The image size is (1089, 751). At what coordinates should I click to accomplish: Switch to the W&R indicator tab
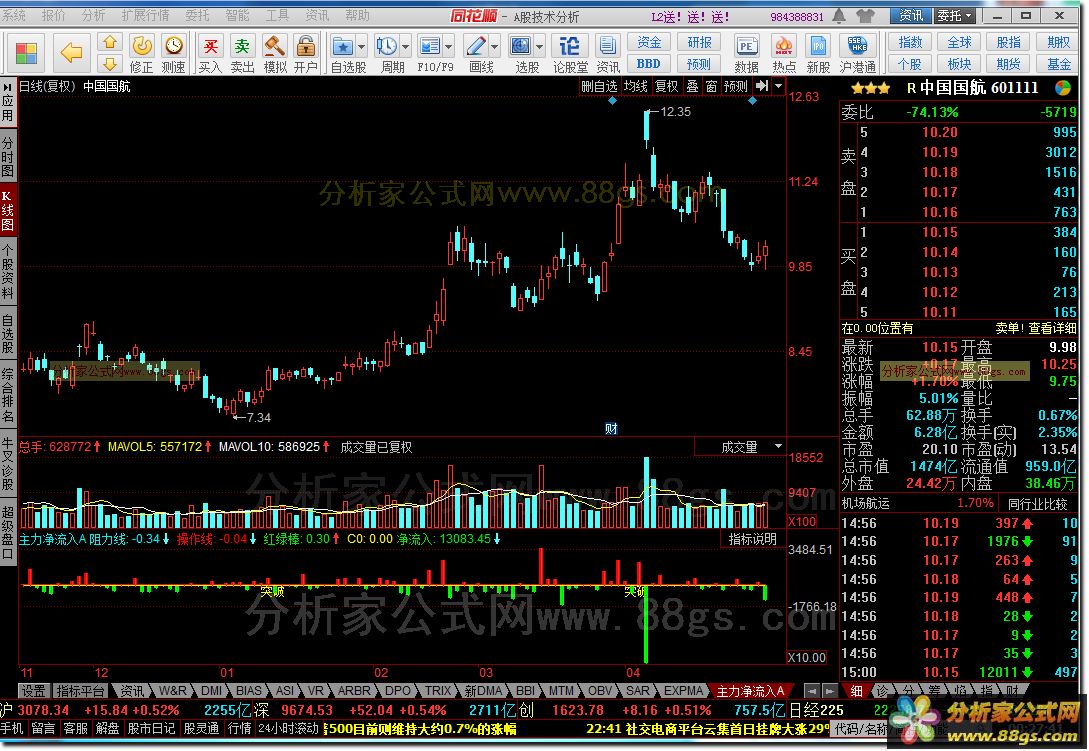point(172,691)
